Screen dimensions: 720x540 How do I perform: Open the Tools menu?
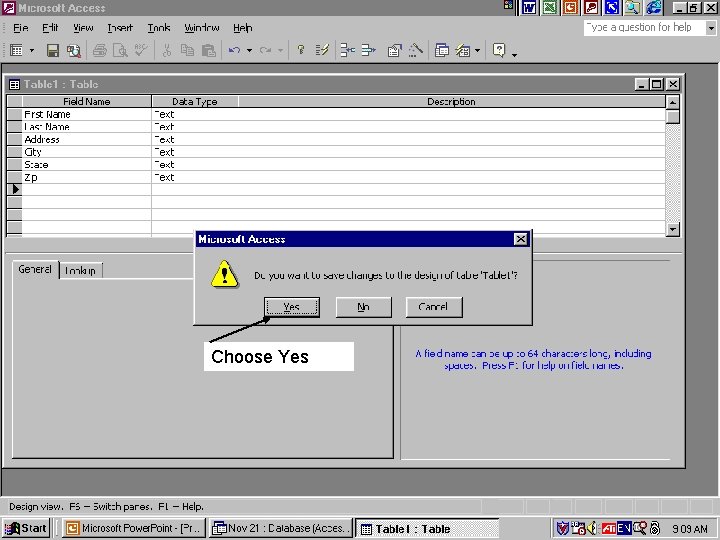tap(159, 28)
